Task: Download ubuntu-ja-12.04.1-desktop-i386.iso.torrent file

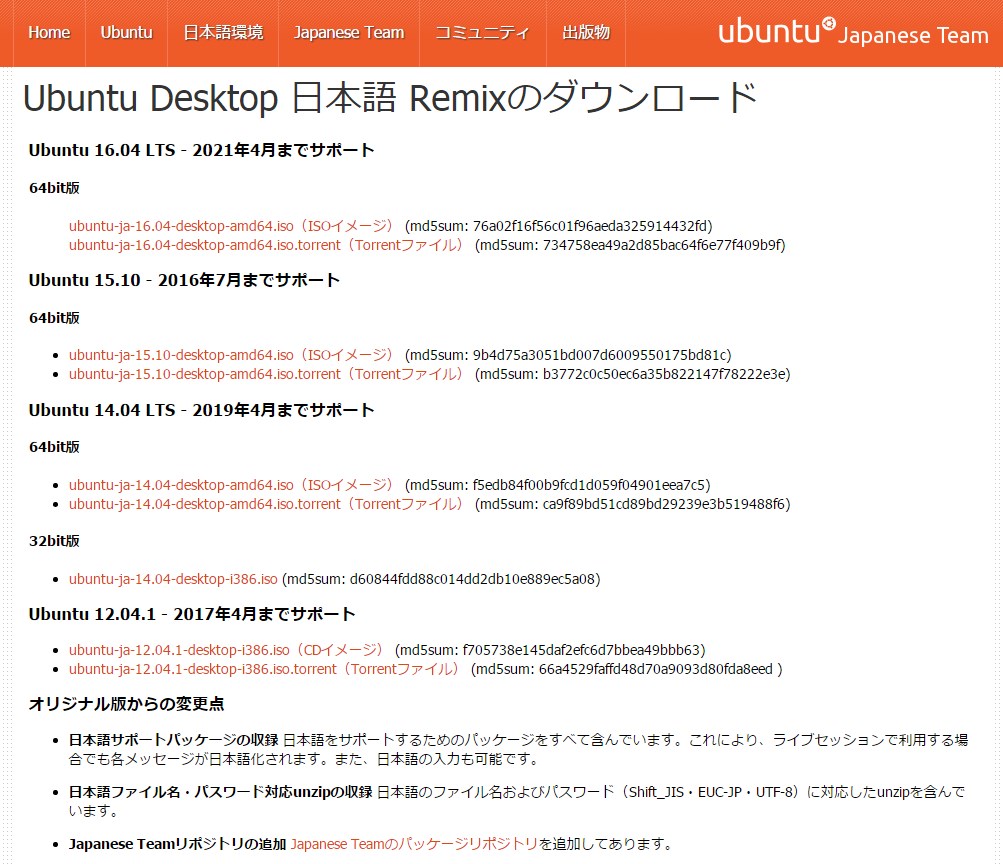Action: [264, 669]
